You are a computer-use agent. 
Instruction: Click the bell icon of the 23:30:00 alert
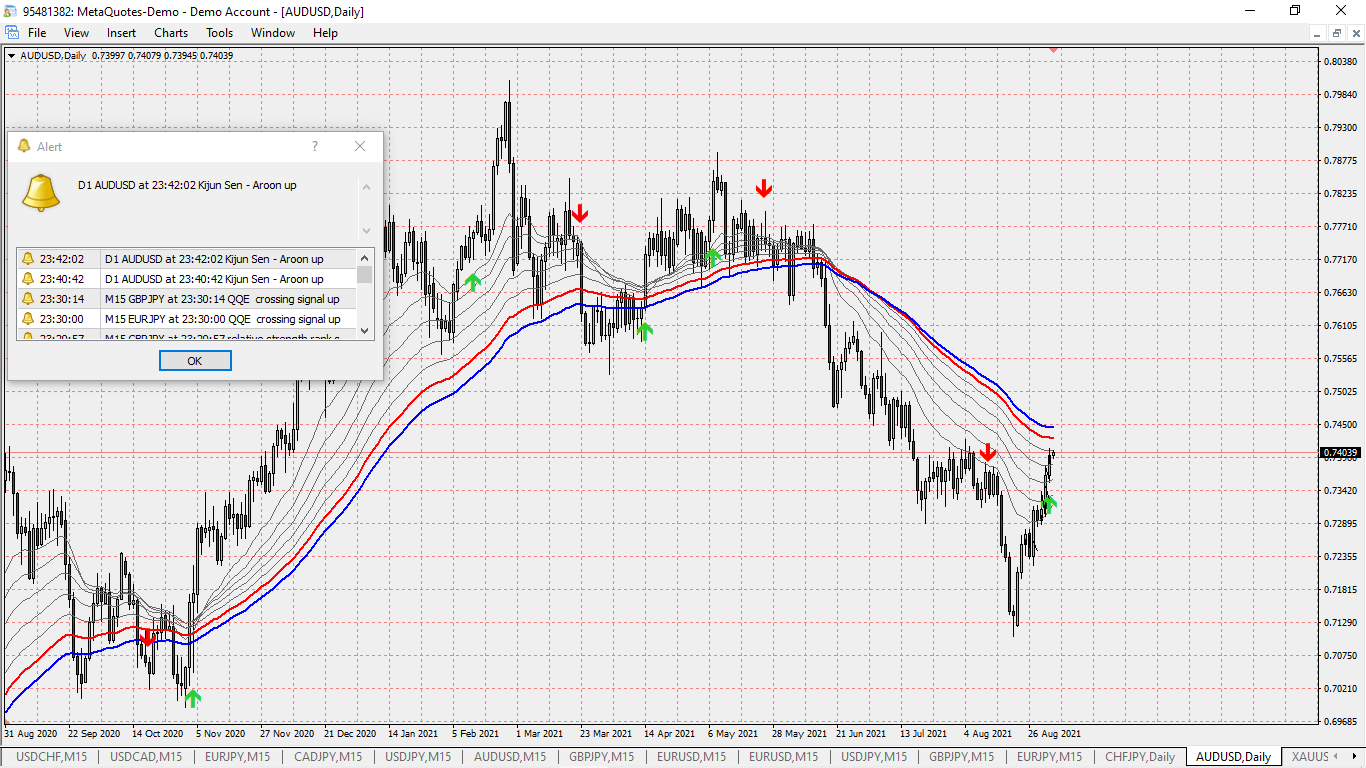[28, 319]
